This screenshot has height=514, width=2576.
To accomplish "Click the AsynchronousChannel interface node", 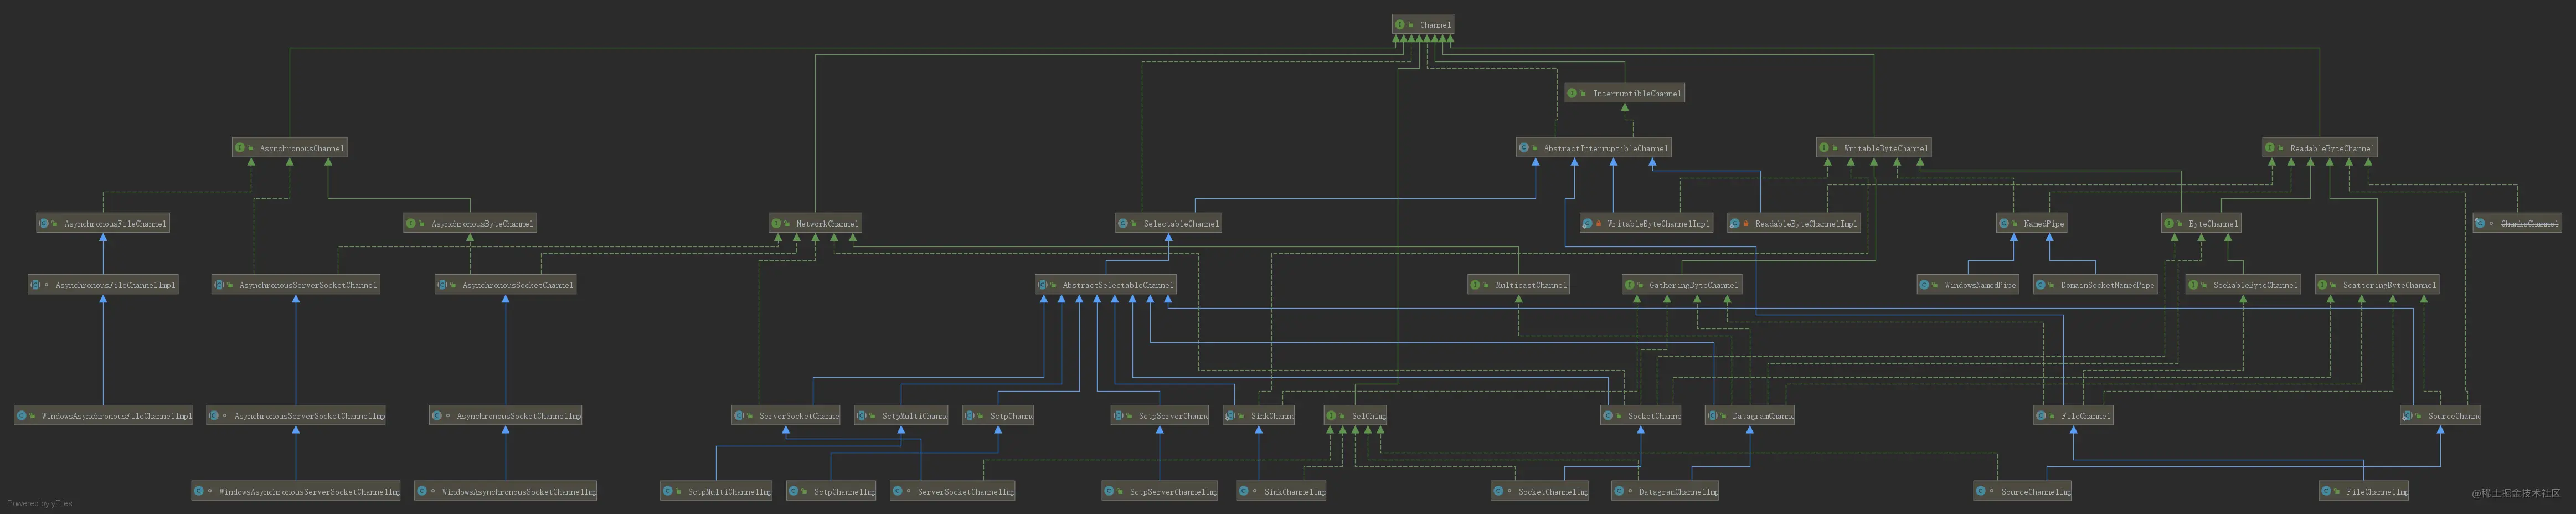I will [x=291, y=148].
